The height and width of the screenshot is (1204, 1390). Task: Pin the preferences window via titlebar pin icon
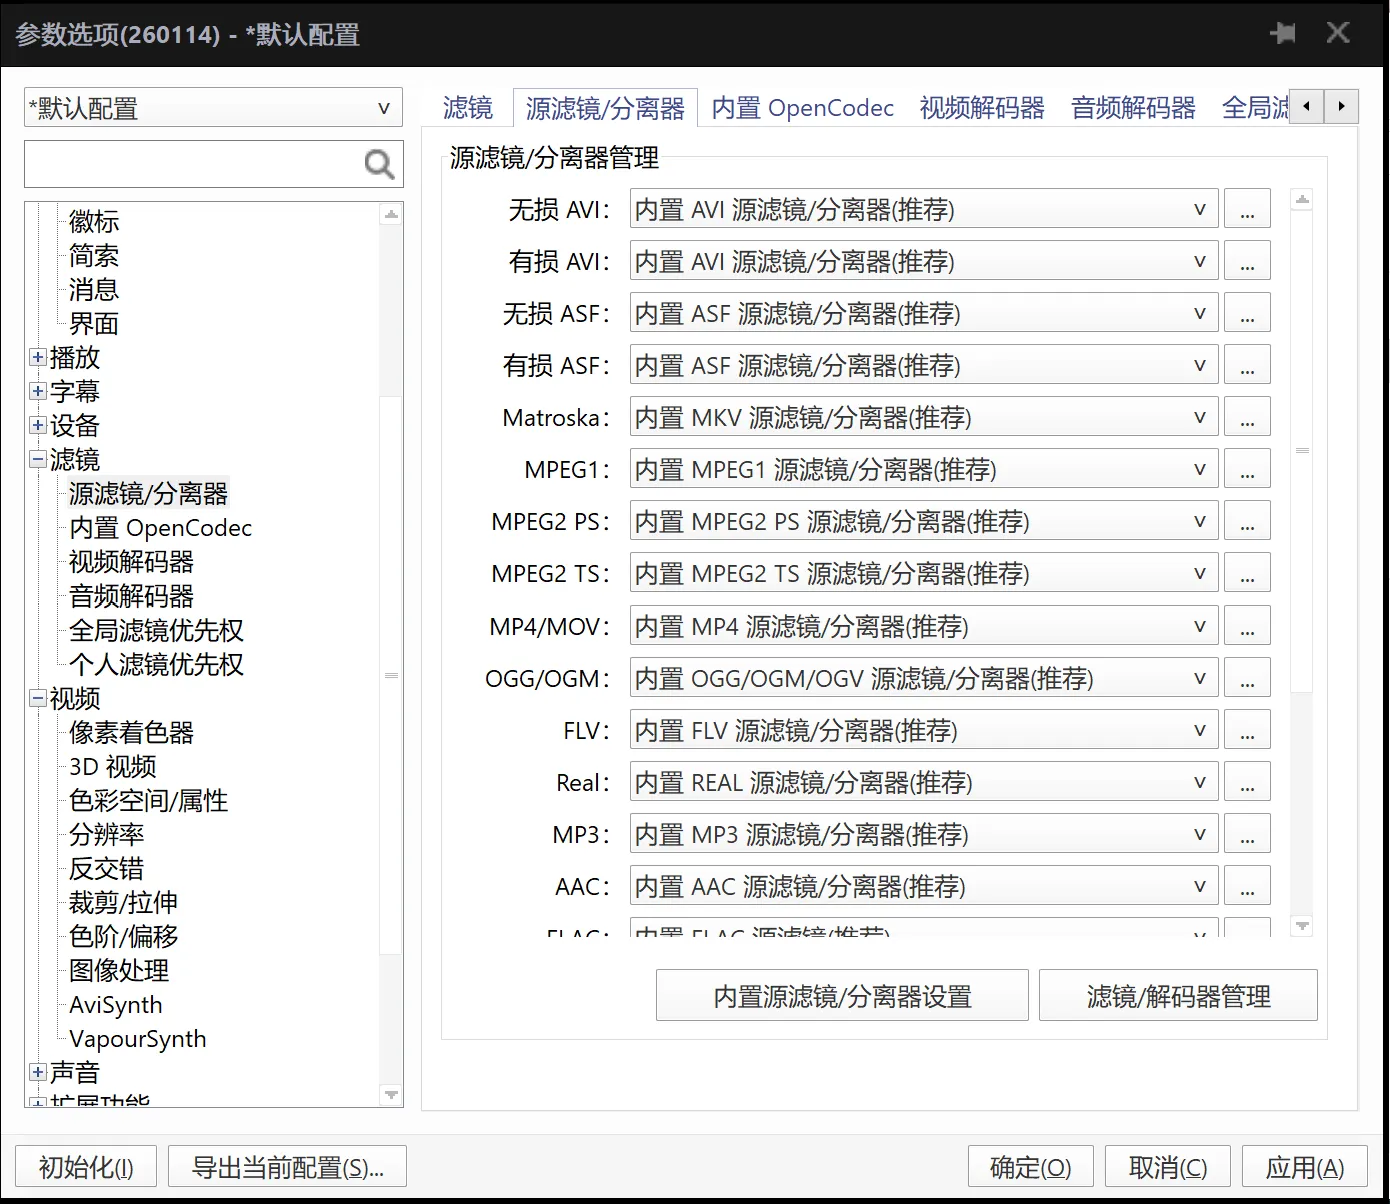coord(1283,32)
